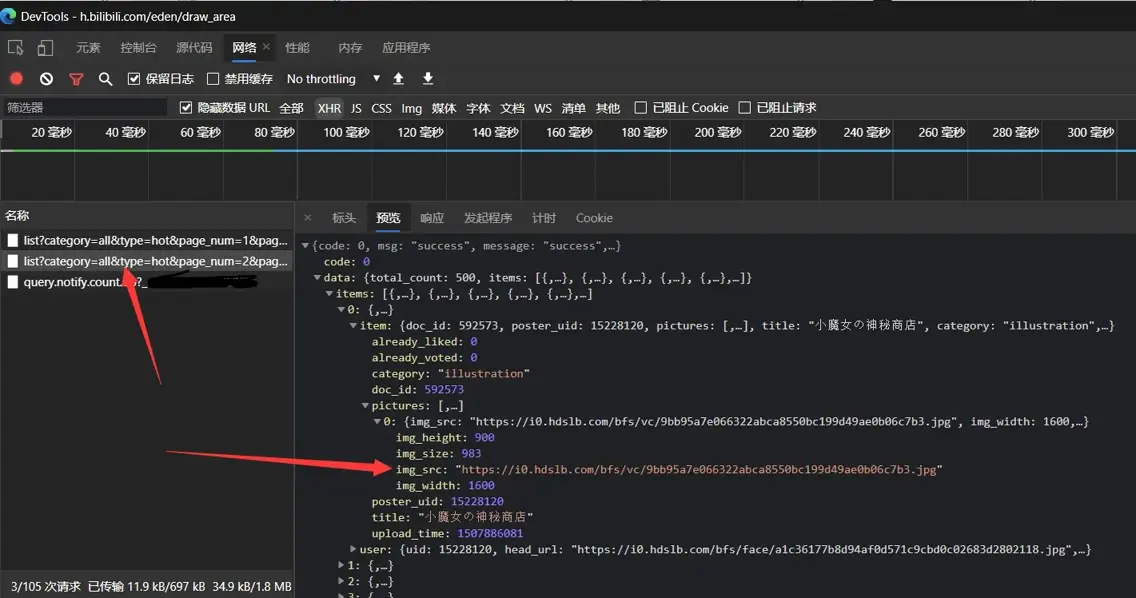
Task: Stop recording network log red button
Action: [x=16, y=79]
